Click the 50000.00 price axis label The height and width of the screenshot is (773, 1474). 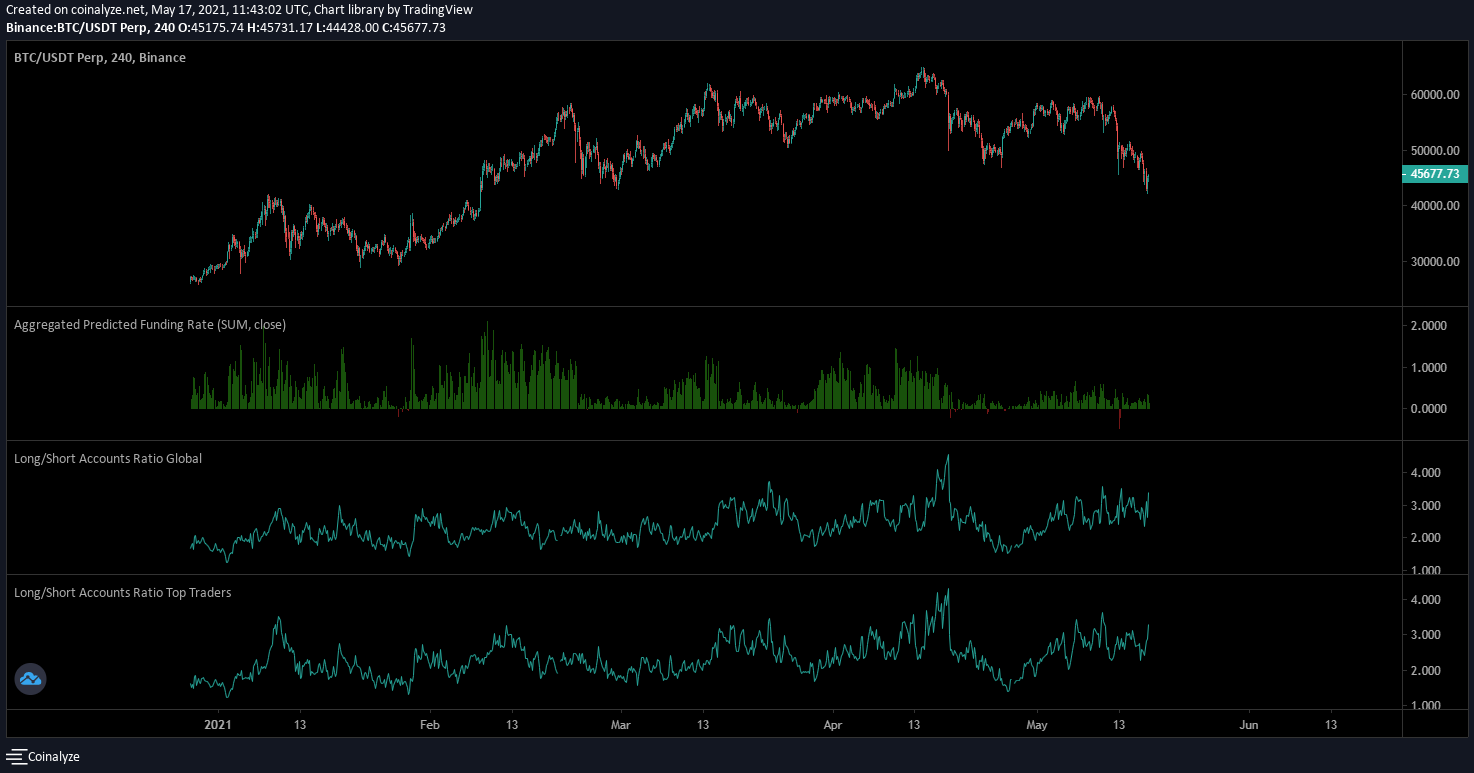tap(1435, 151)
